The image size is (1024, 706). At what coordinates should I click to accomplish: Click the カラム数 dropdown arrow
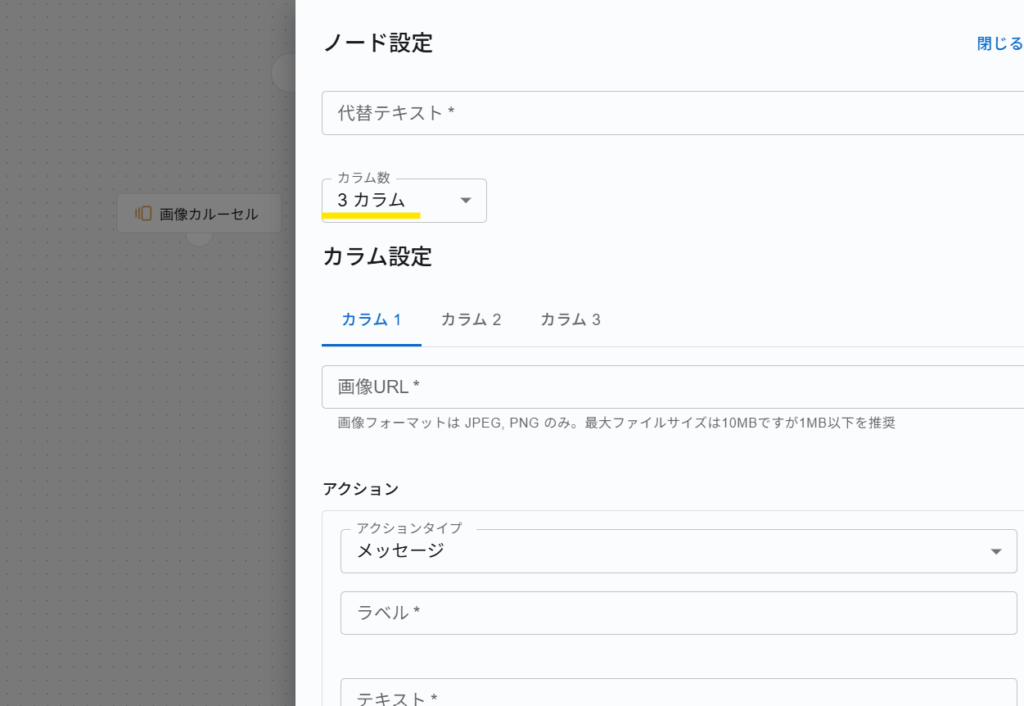465,201
